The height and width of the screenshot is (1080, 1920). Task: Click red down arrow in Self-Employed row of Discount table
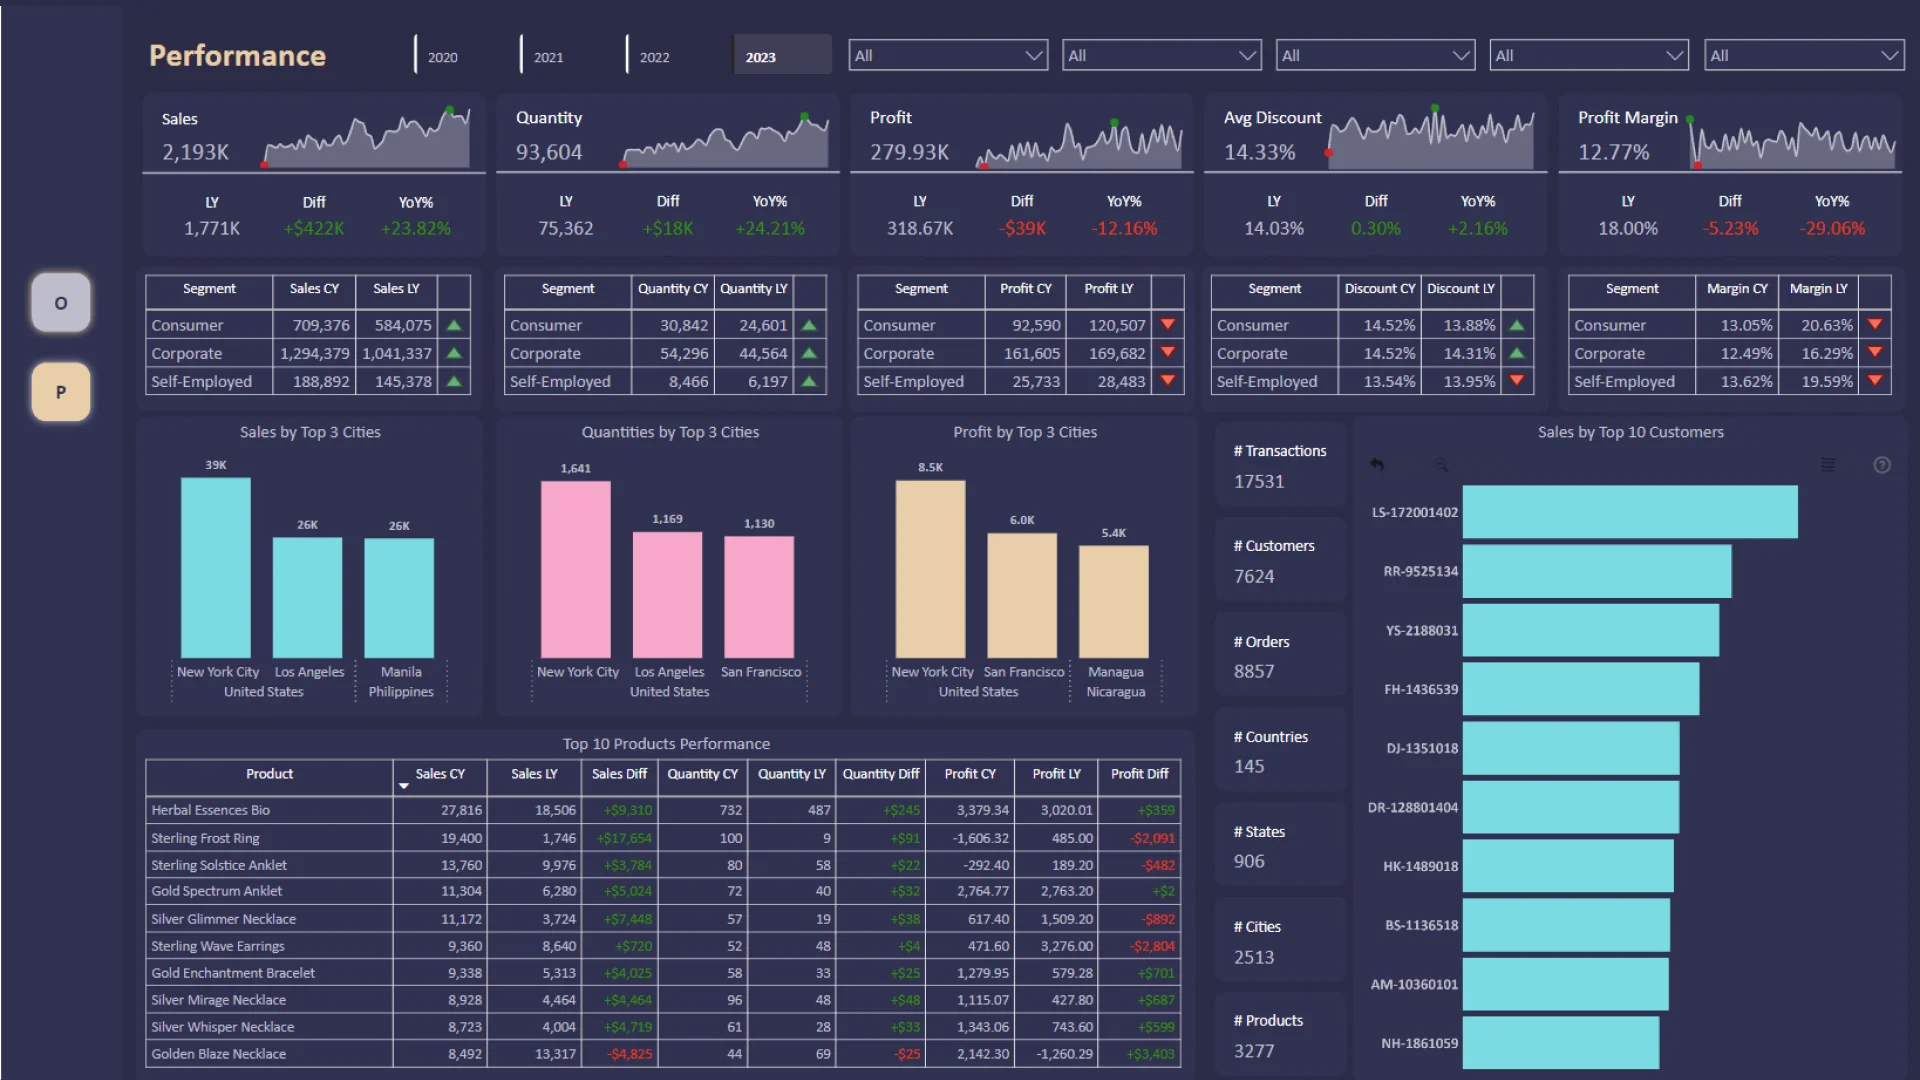click(1517, 380)
